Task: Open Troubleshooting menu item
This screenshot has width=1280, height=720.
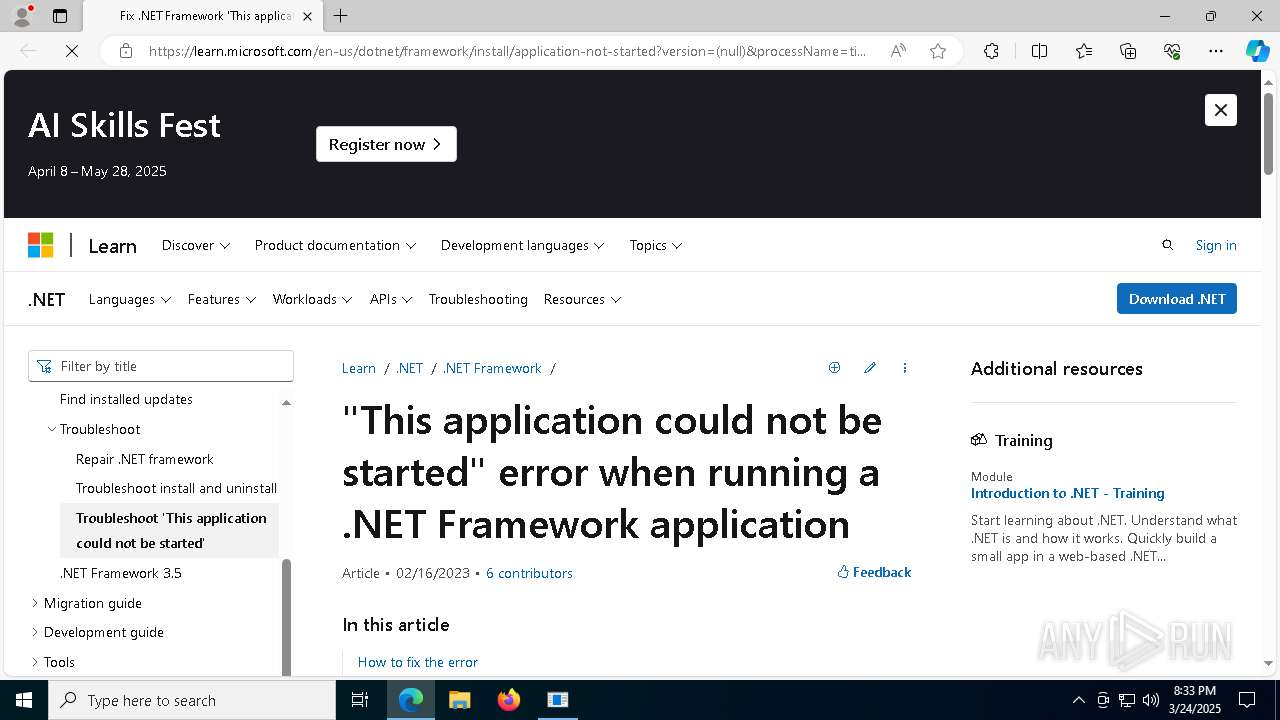Action: click(x=478, y=299)
